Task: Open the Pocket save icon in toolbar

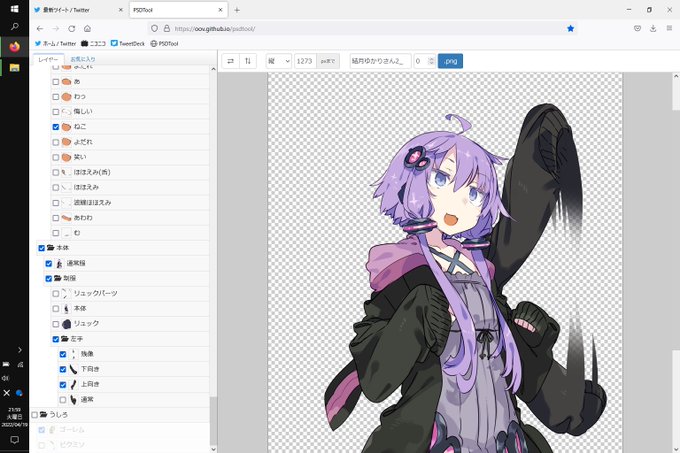Action: coord(637,29)
